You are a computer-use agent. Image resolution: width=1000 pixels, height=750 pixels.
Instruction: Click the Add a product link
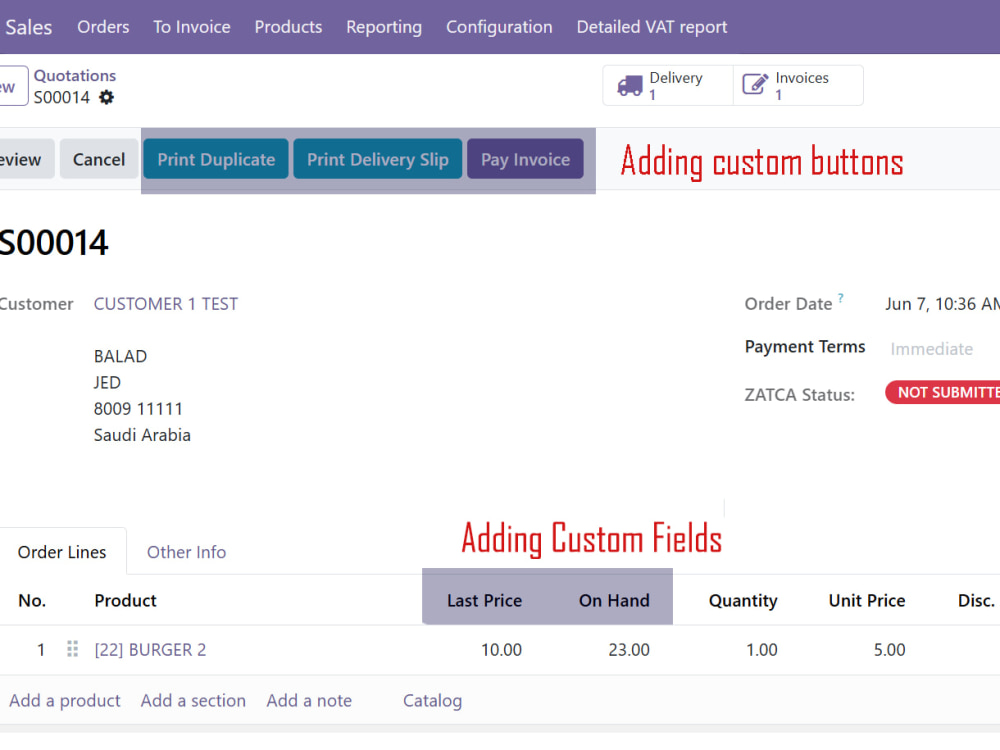coord(64,700)
